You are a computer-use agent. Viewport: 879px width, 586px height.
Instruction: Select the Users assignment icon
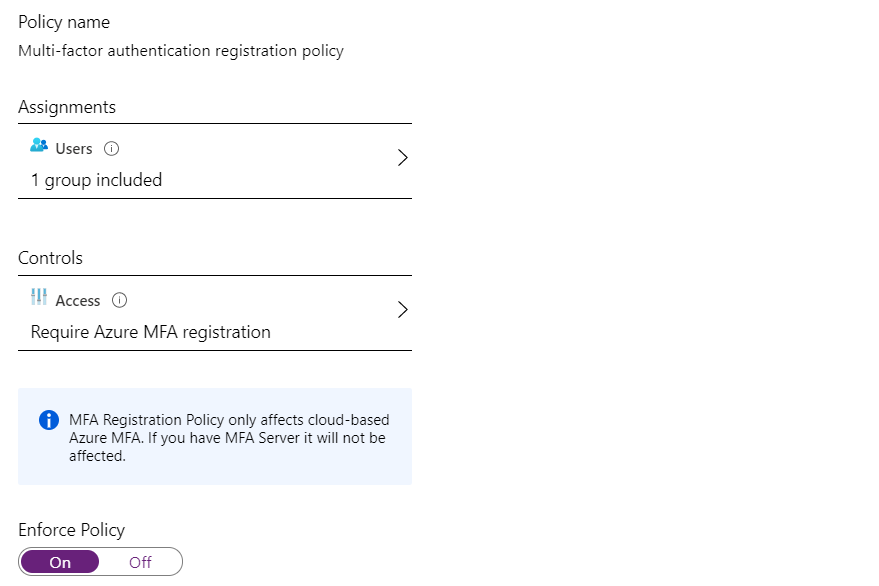coord(38,147)
